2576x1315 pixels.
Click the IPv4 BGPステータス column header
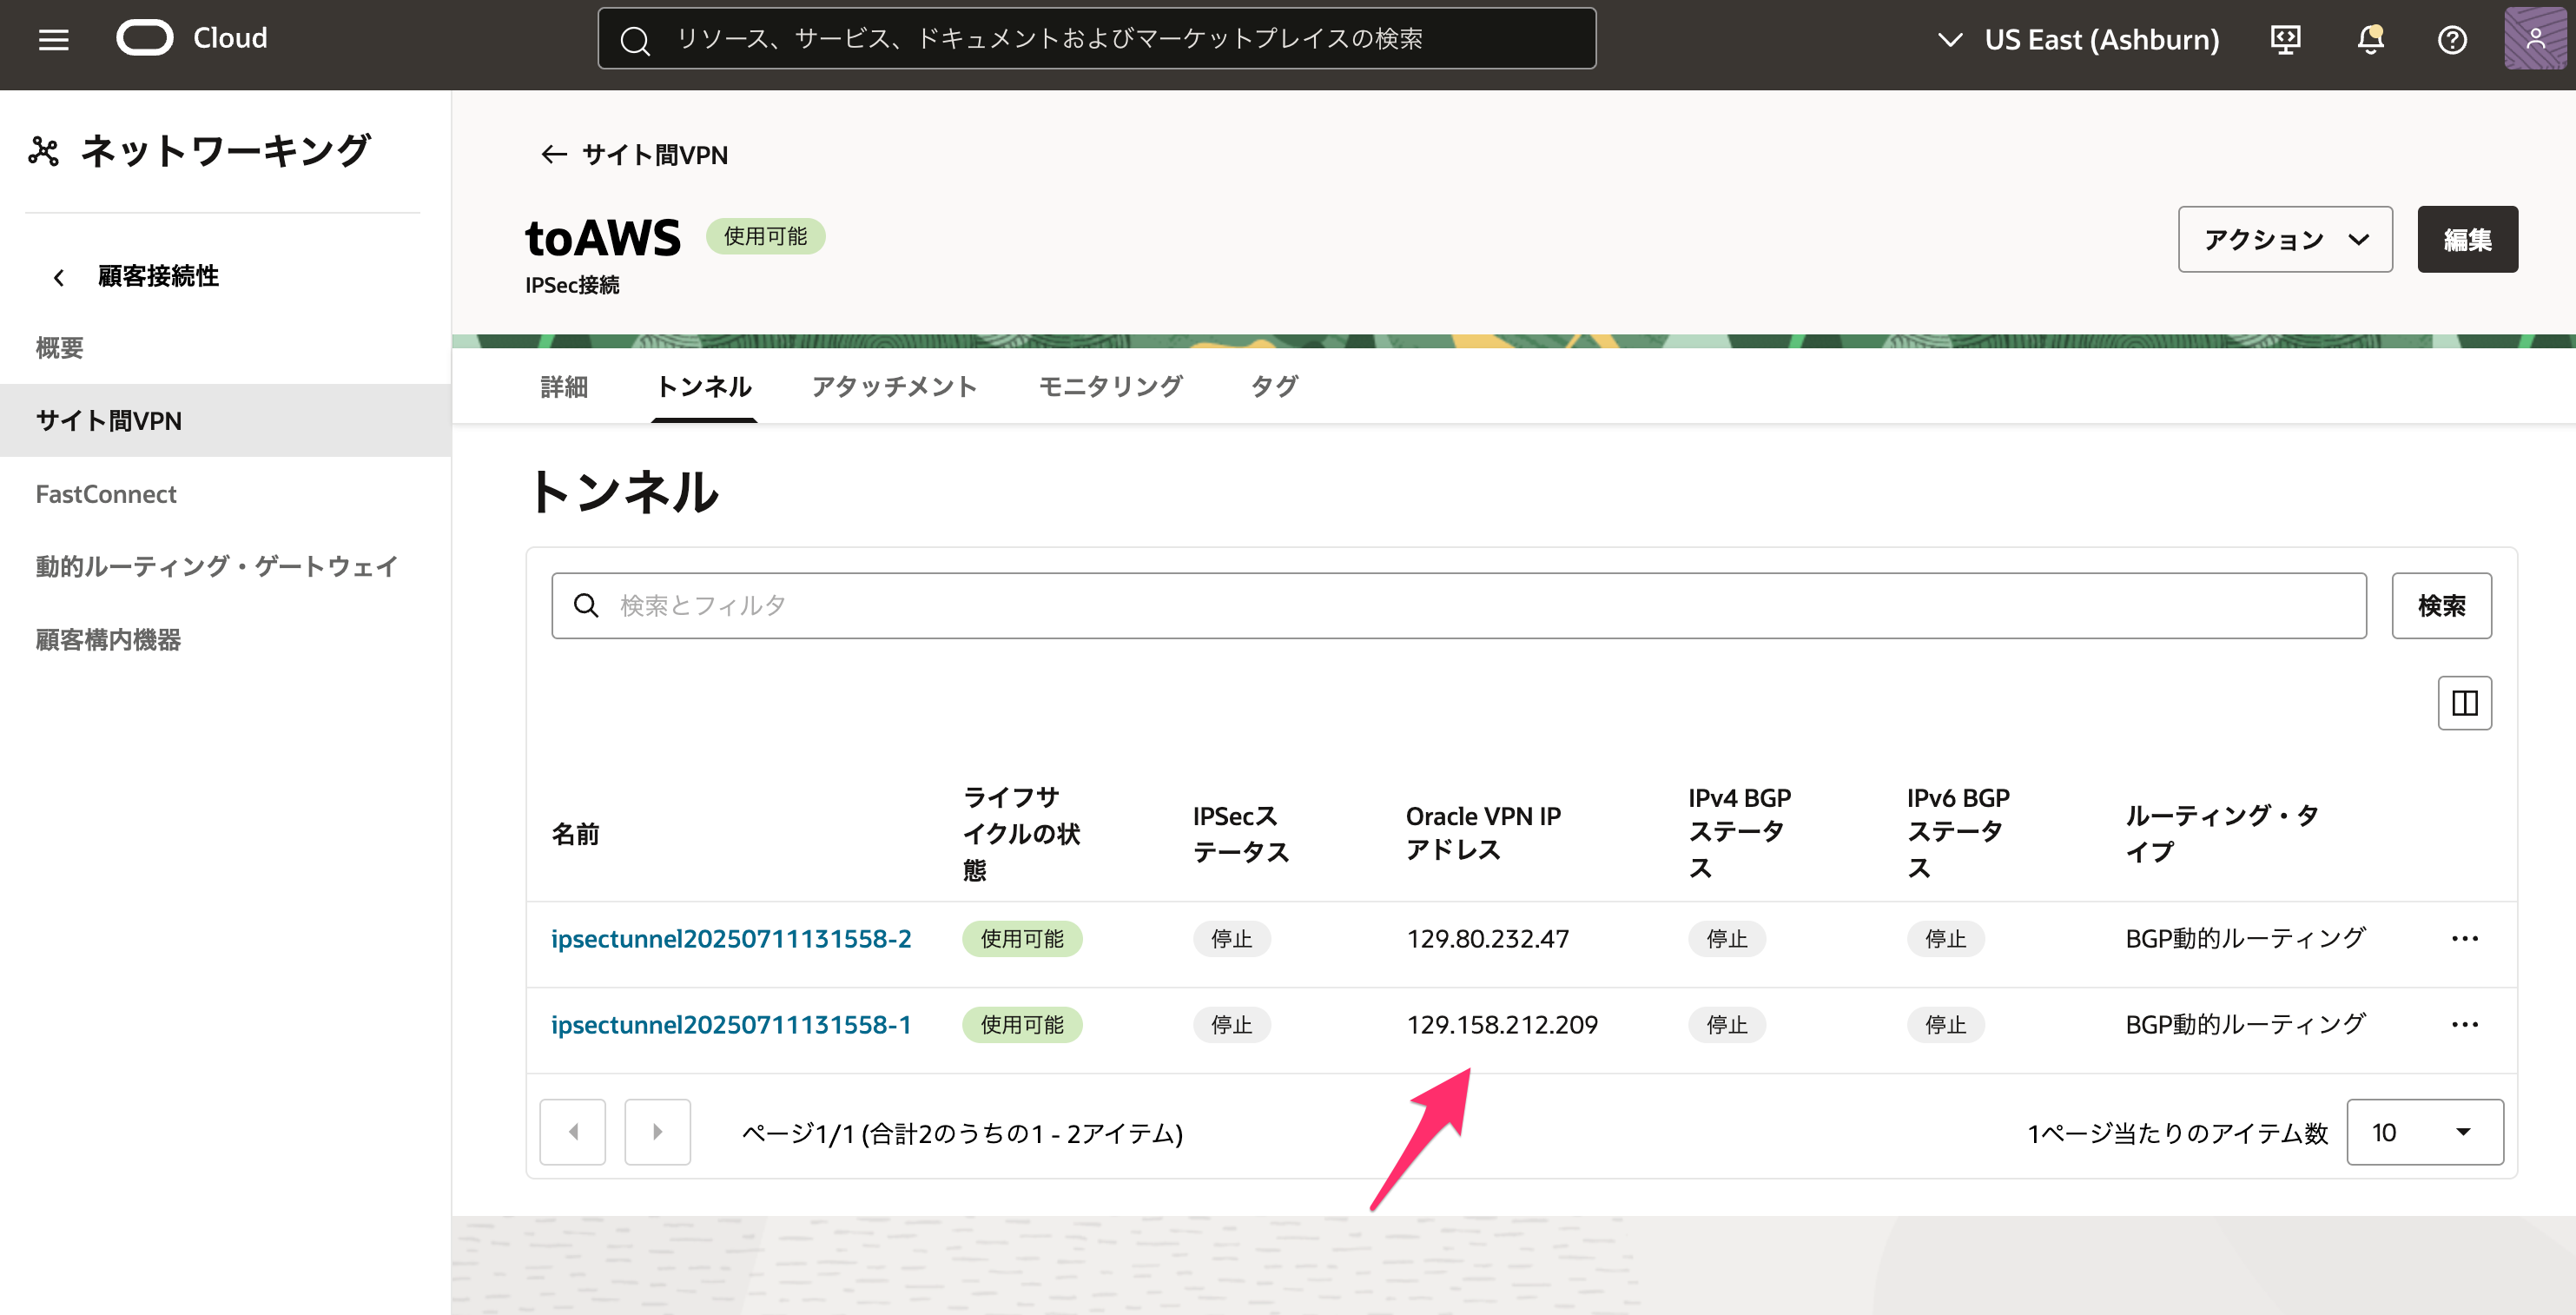pos(1739,833)
